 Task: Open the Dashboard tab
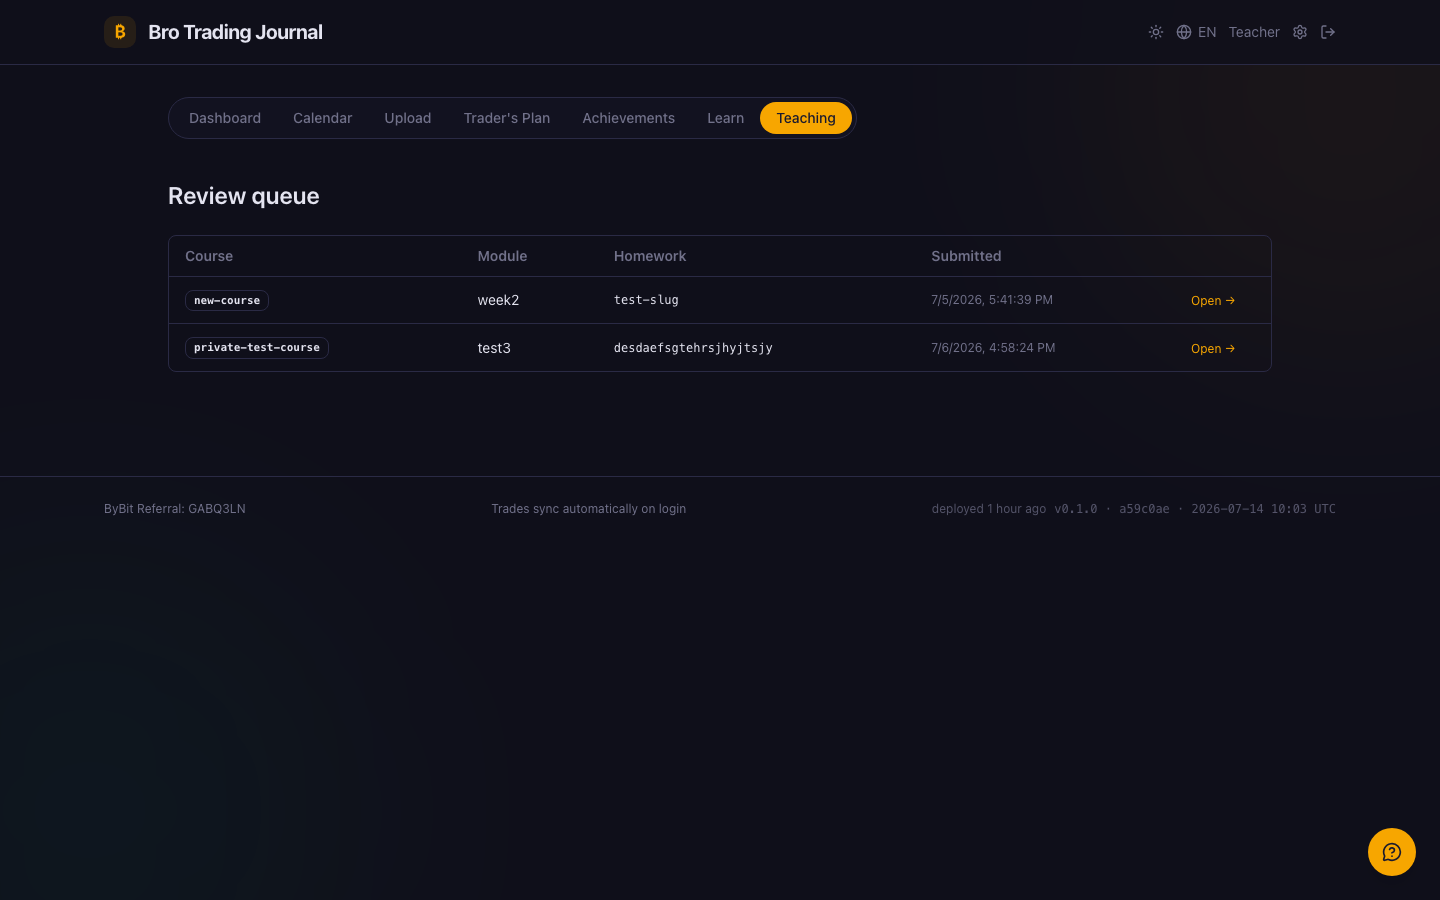(x=225, y=118)
